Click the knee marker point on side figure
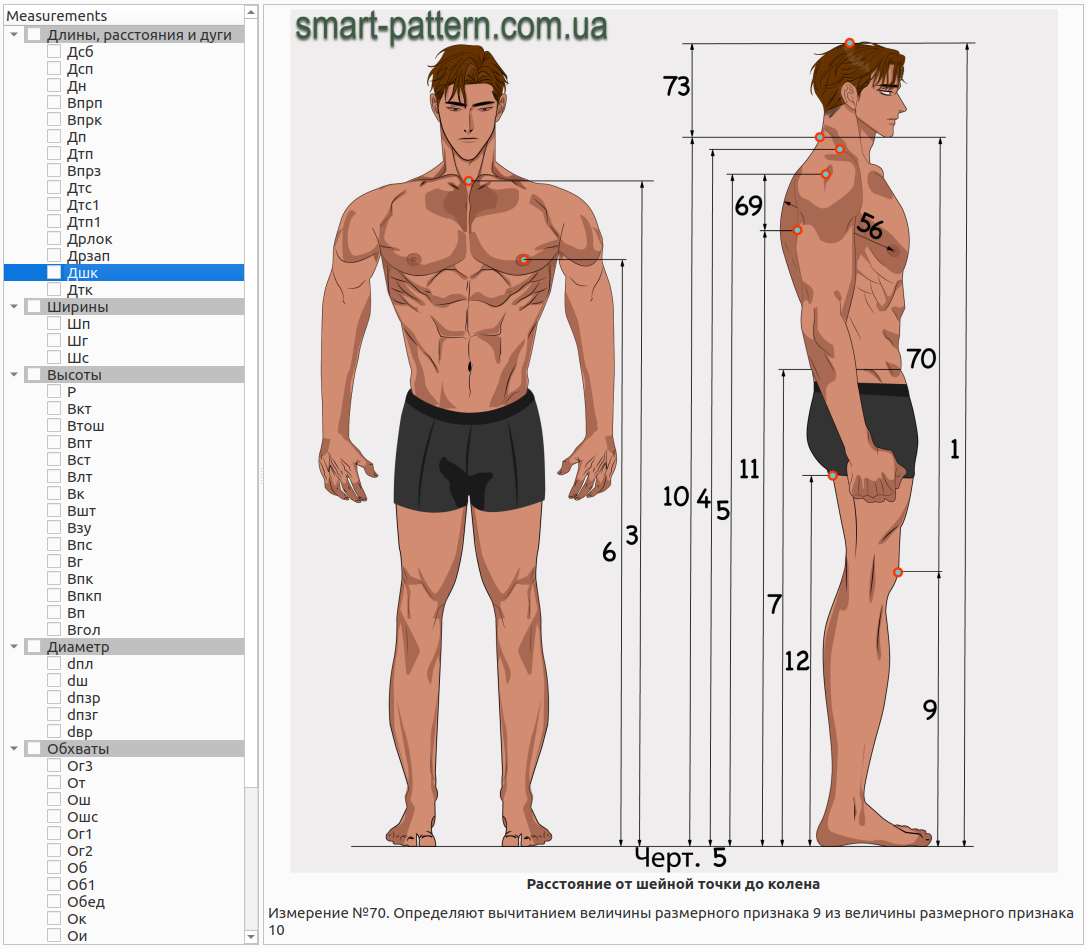Screen dimensions: 1087x949 (898, 572)
